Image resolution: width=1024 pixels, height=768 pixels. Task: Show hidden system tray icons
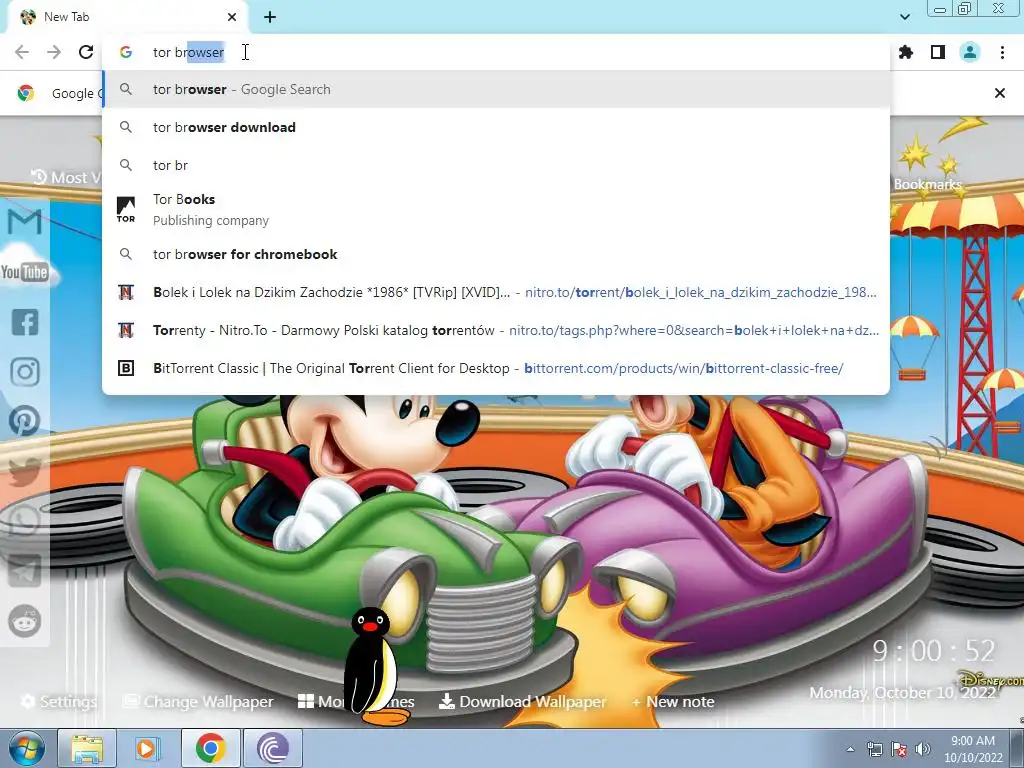tap(850, 749)
